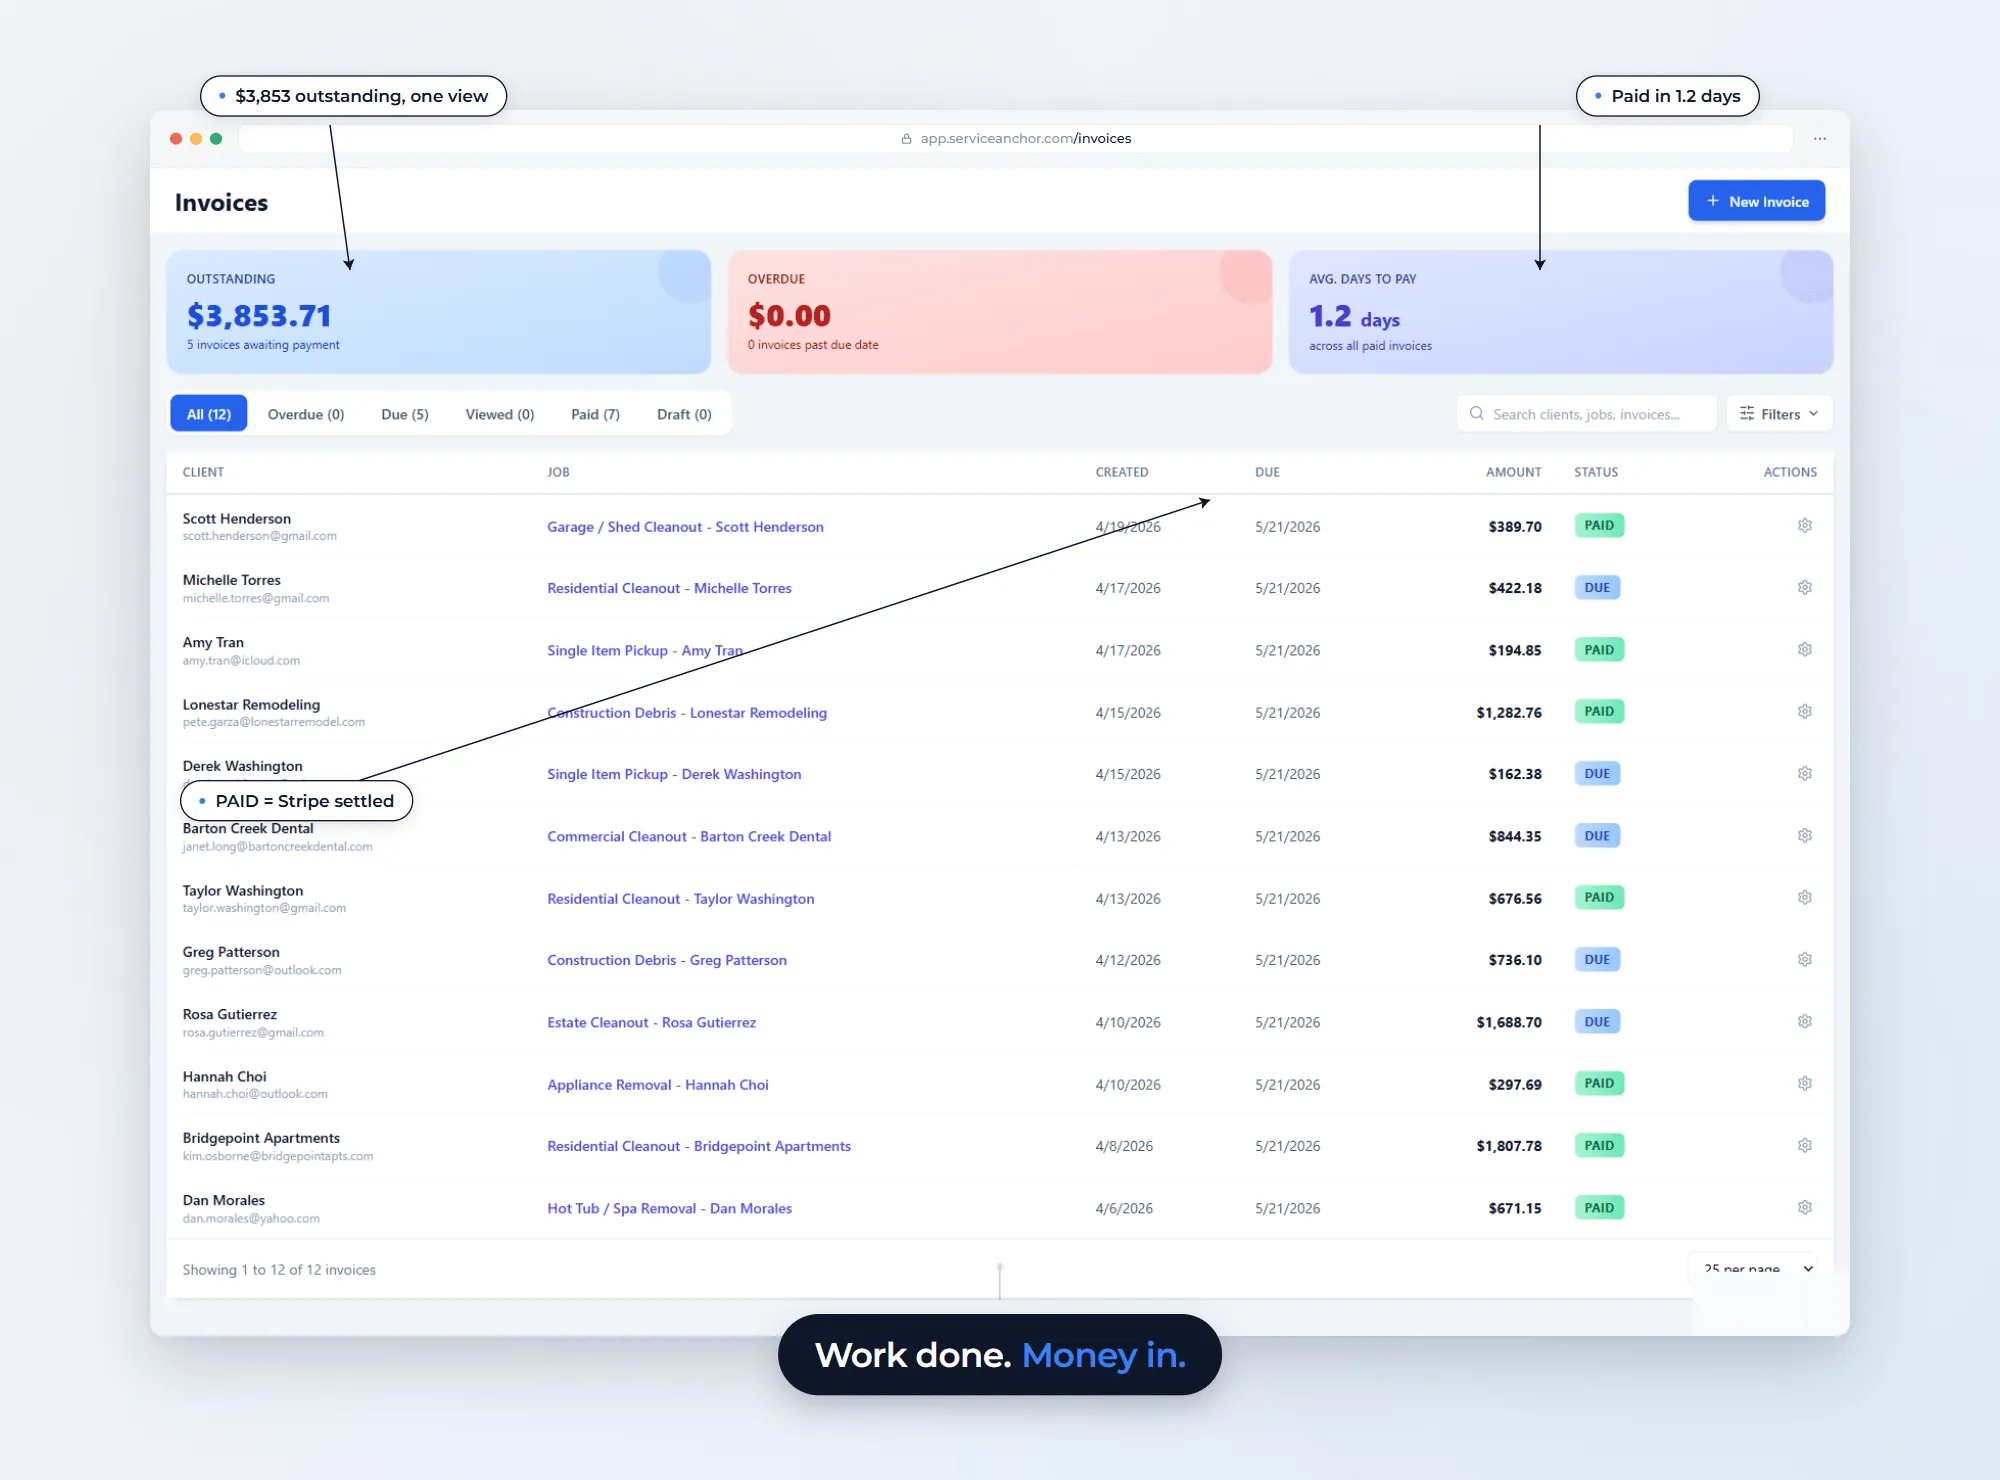The height and width of the screenshot is (1480, 2000).
Task: Click the New Invoice button
Action: click(x=1756, y=201)
